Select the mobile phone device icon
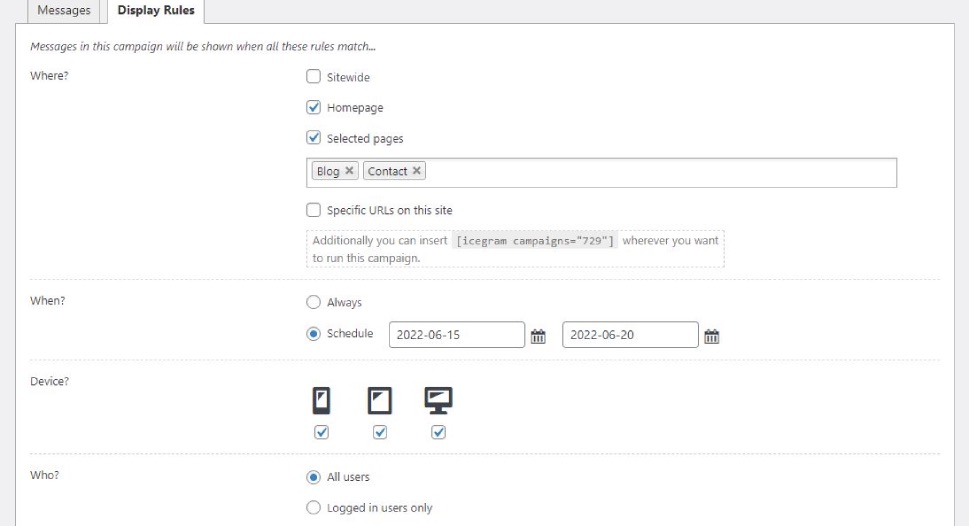Screen dimensions: 969x526 tap(321, 401)
